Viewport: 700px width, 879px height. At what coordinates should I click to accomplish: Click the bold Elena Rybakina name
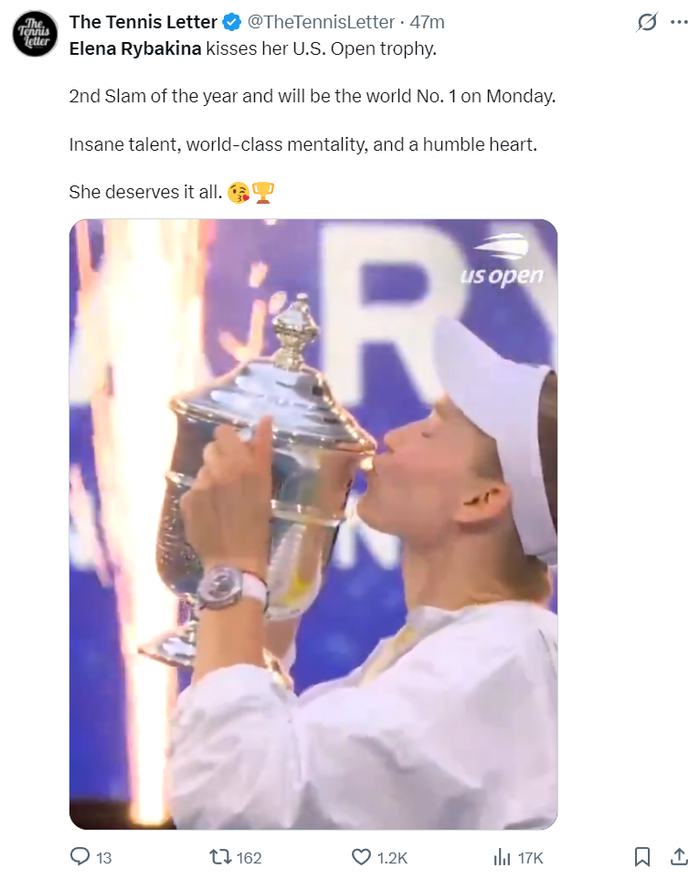click(135, 49)
